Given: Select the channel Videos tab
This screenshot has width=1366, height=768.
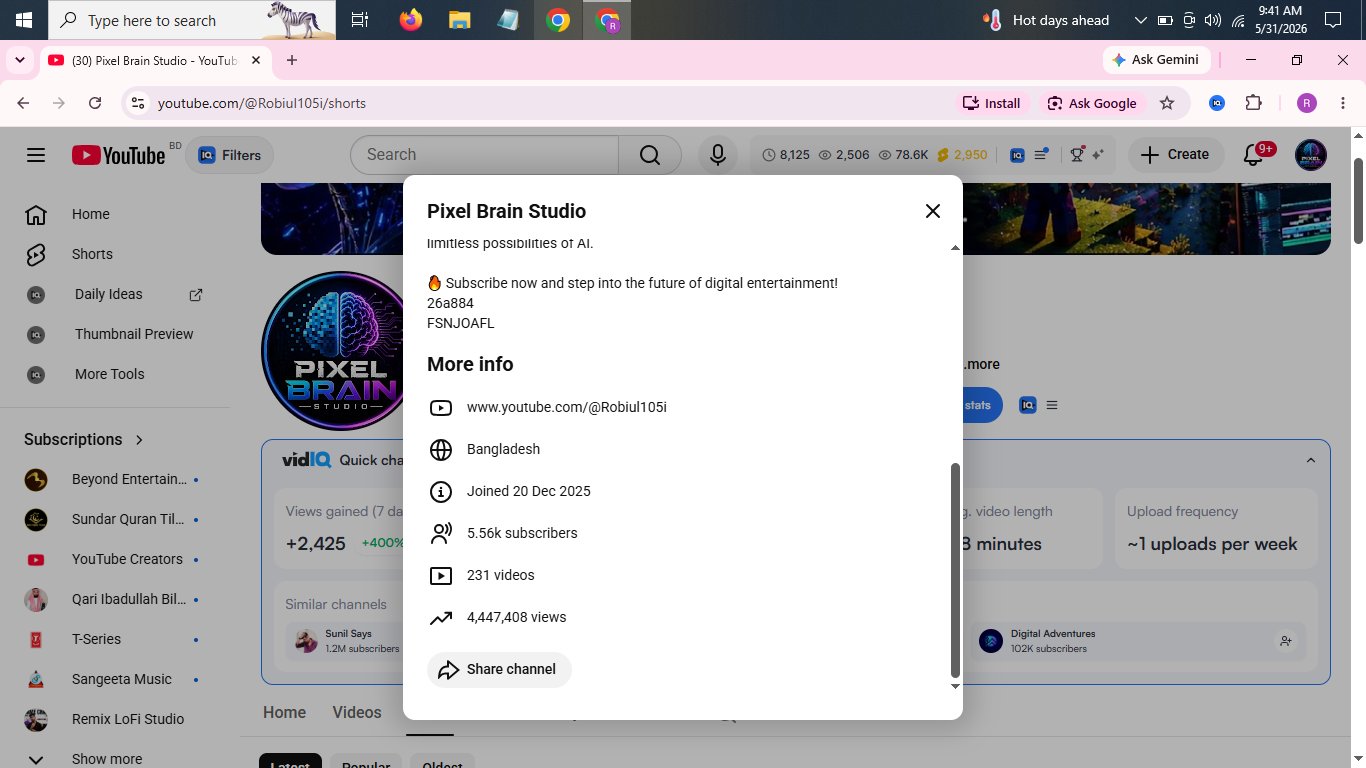Looking at the screenshot, I should click(357, 712).
